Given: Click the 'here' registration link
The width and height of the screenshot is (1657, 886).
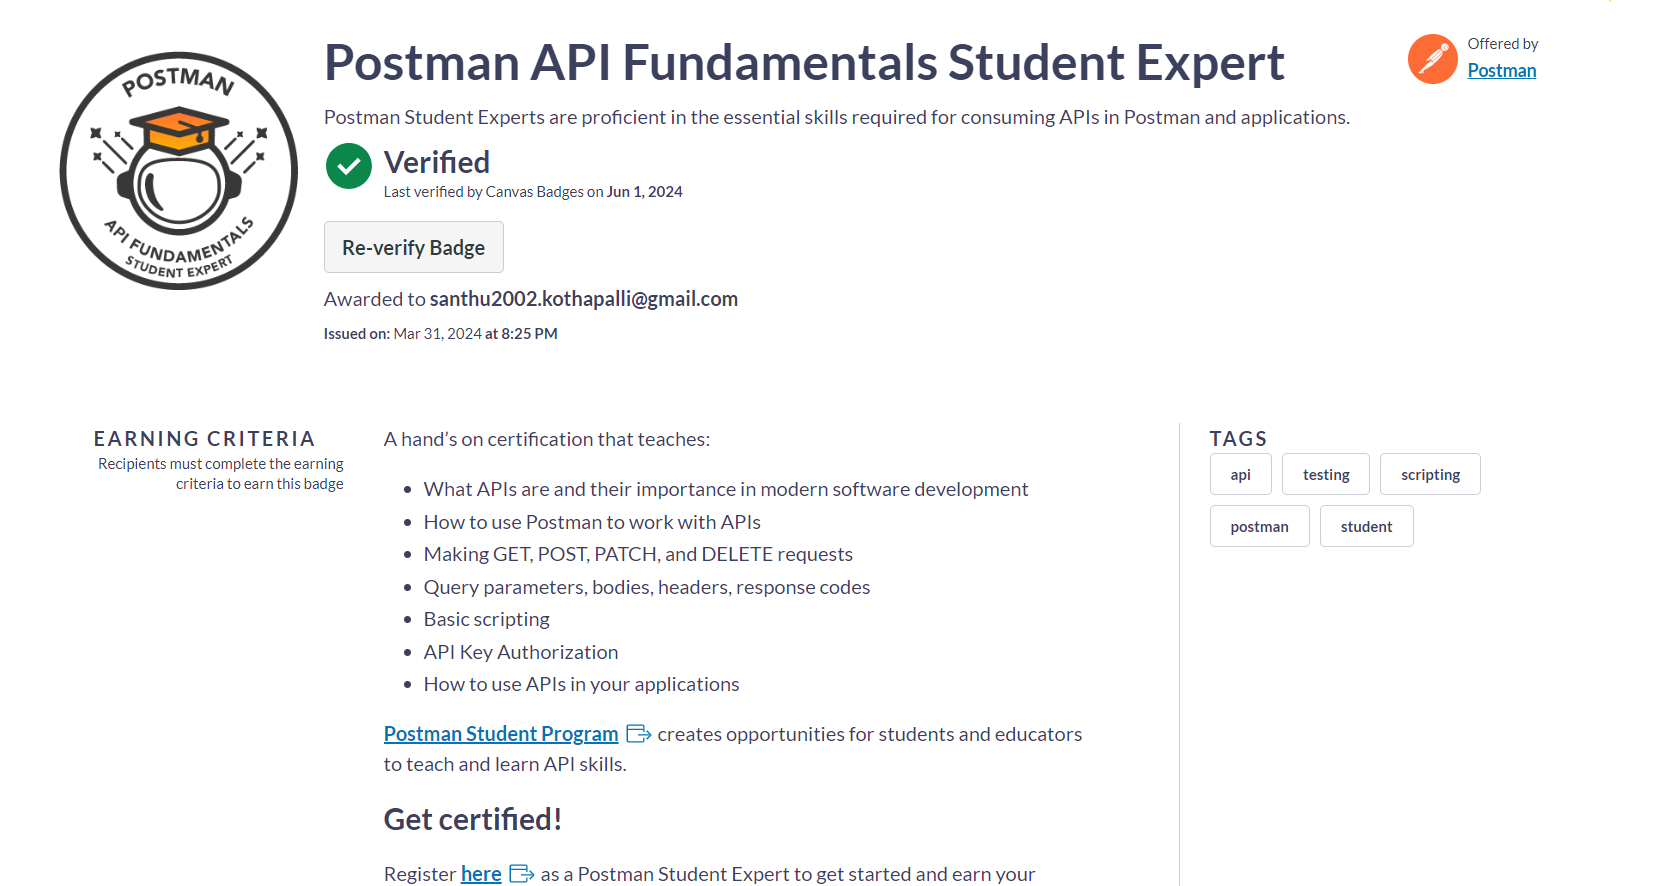Looking at the screenshot, I should point(481,874).
